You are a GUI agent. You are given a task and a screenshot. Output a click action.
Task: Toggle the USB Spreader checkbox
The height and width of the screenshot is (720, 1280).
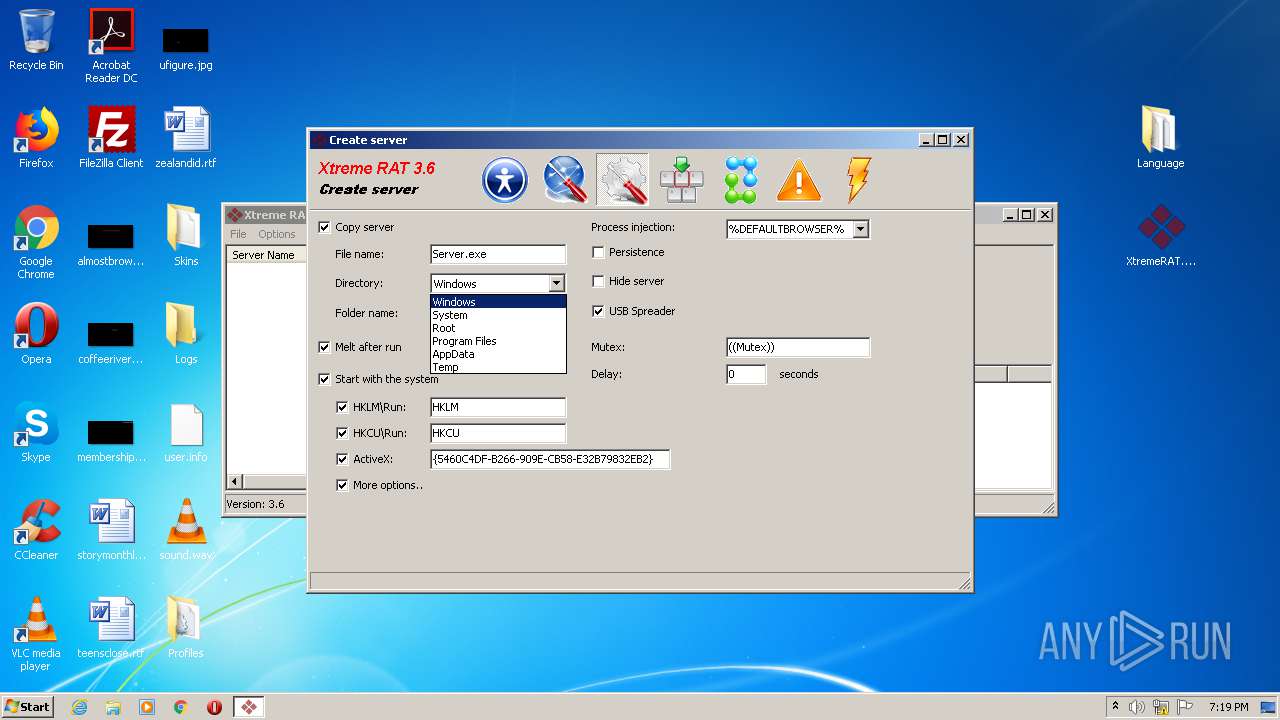coord(598,311)
